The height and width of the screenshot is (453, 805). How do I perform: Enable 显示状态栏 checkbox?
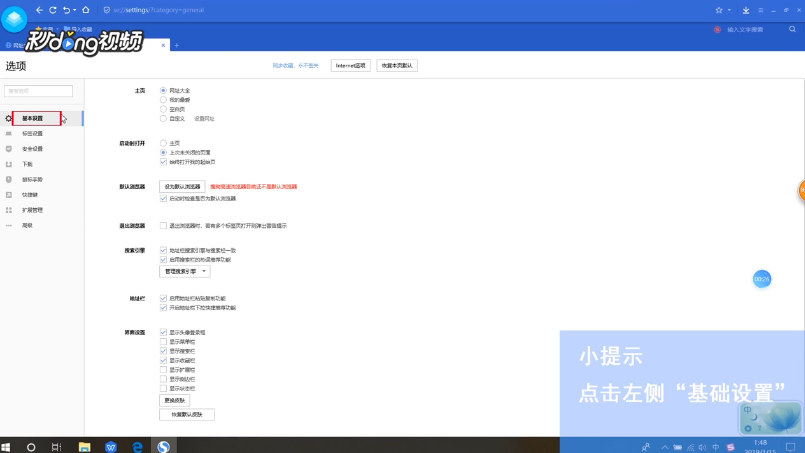(x=163, y=388)
